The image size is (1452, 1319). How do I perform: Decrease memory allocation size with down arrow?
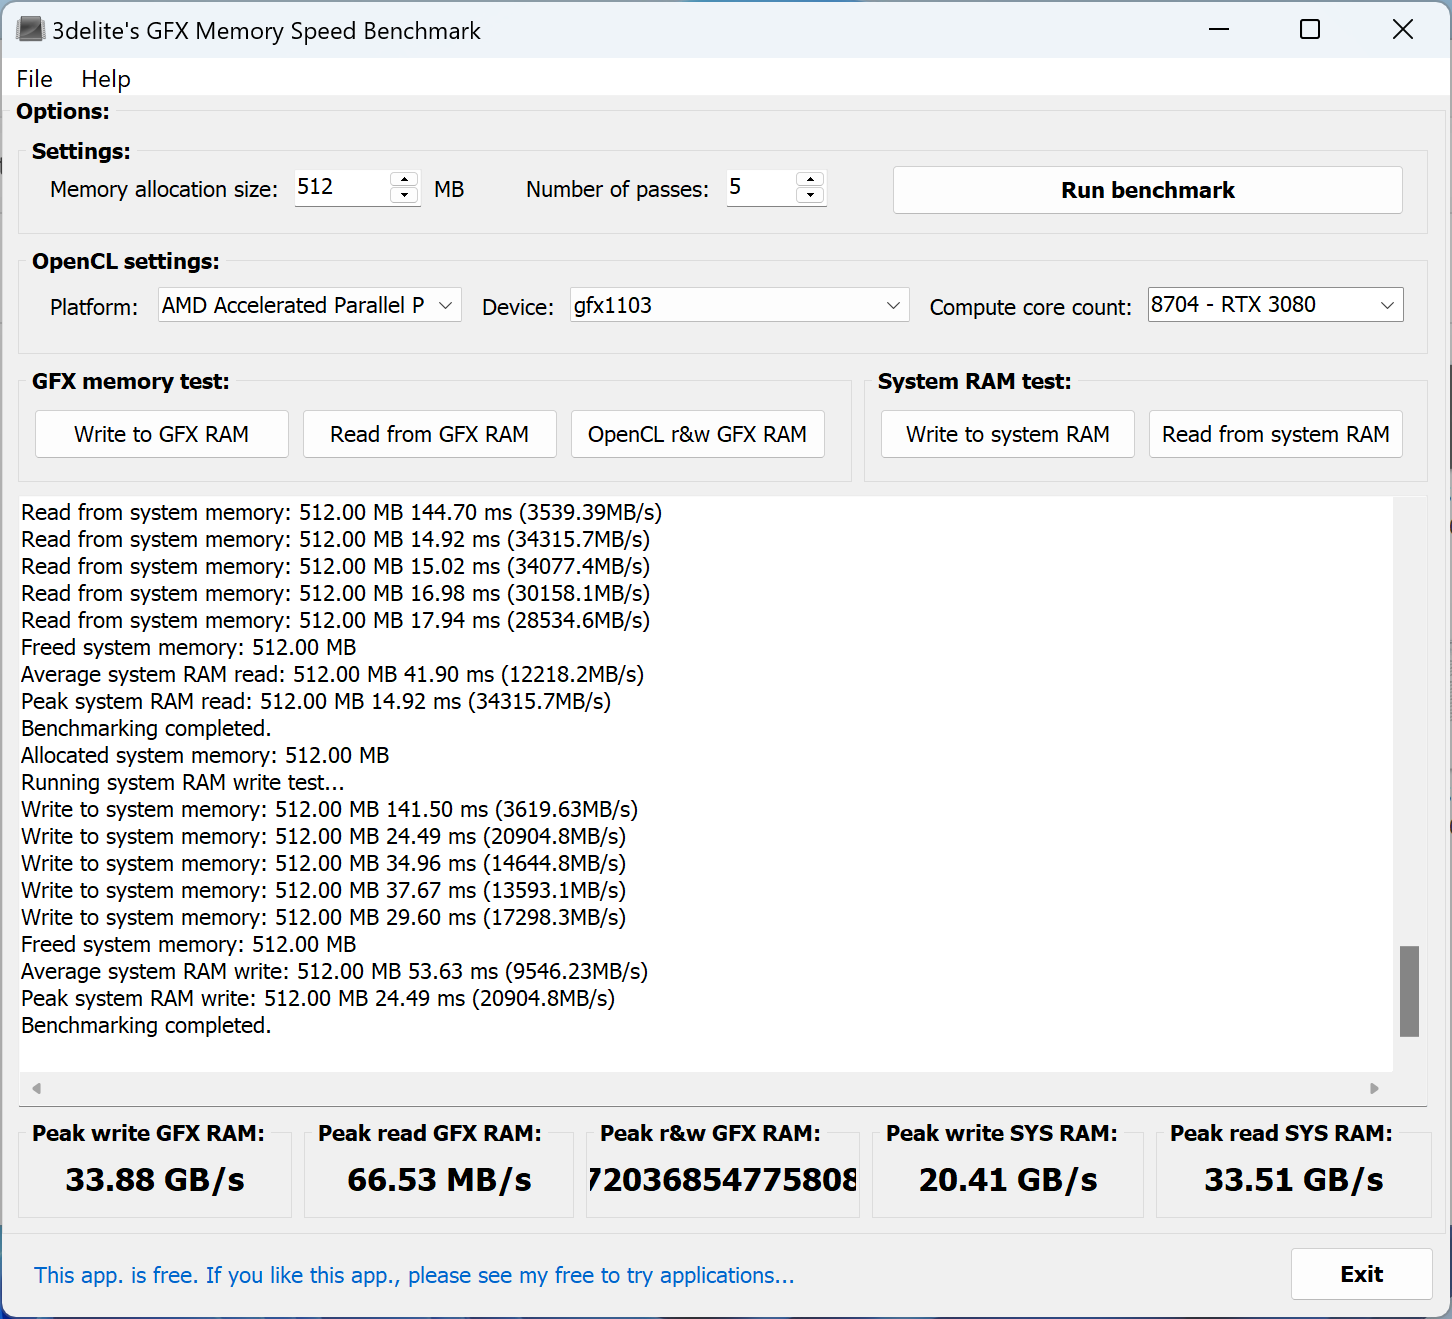(404, 196)
